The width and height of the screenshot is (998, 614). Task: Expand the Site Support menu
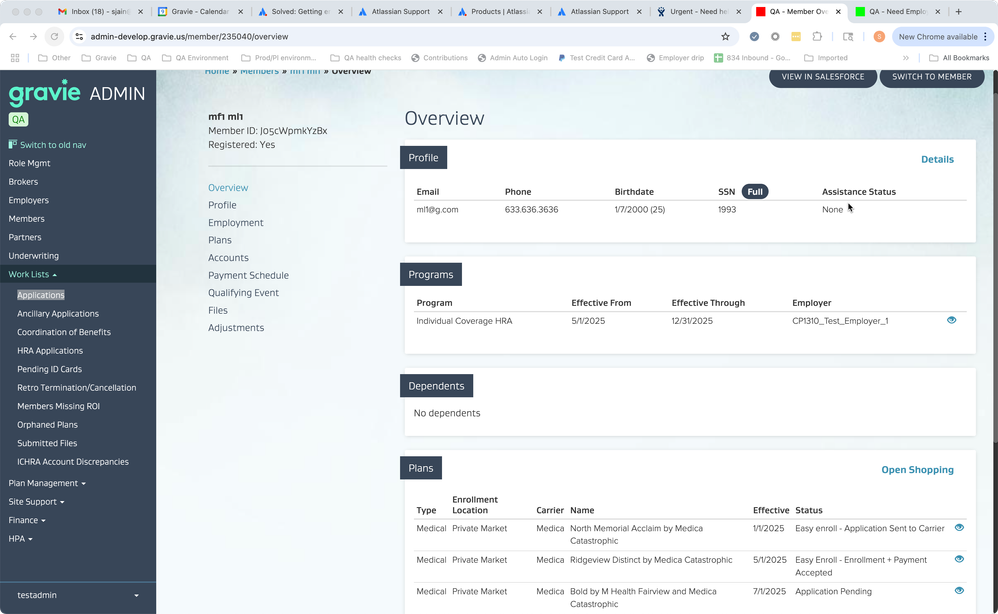[36, 502]
